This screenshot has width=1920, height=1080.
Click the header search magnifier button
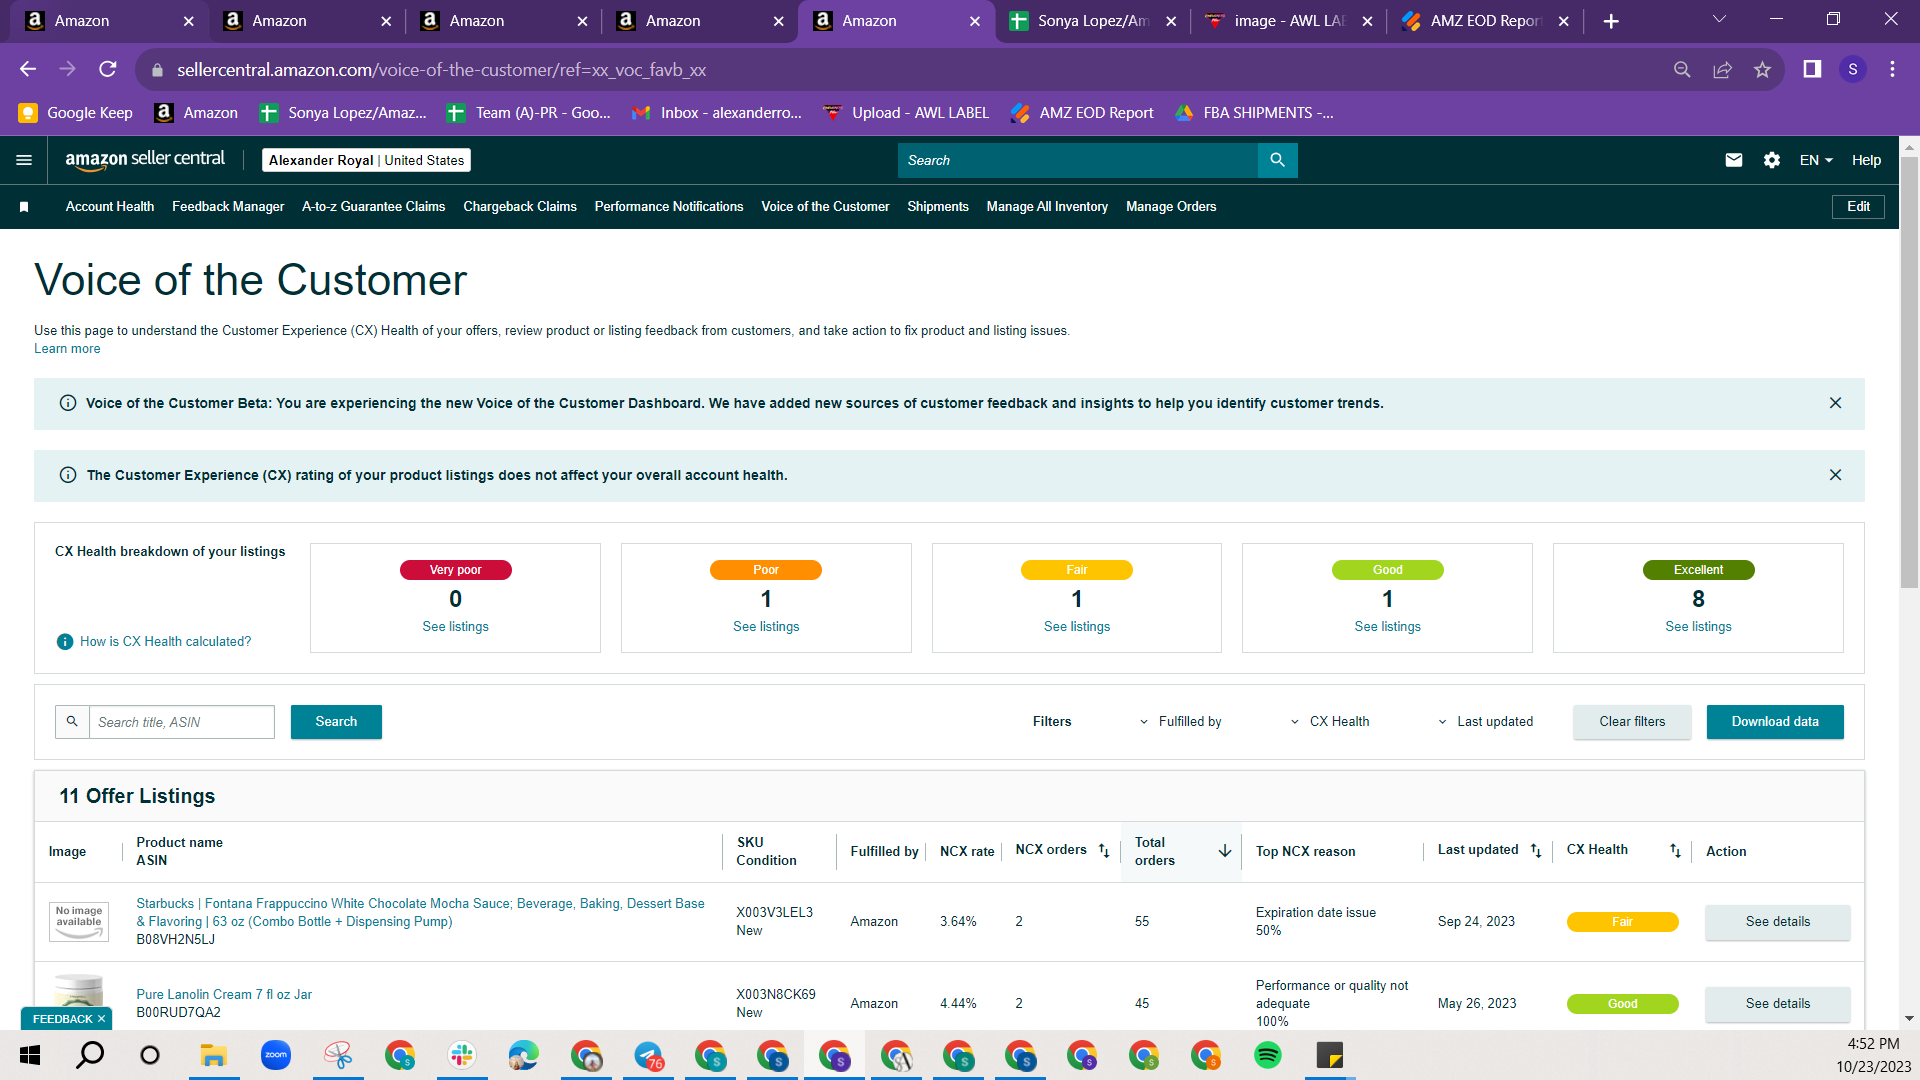click(1277, 160)
